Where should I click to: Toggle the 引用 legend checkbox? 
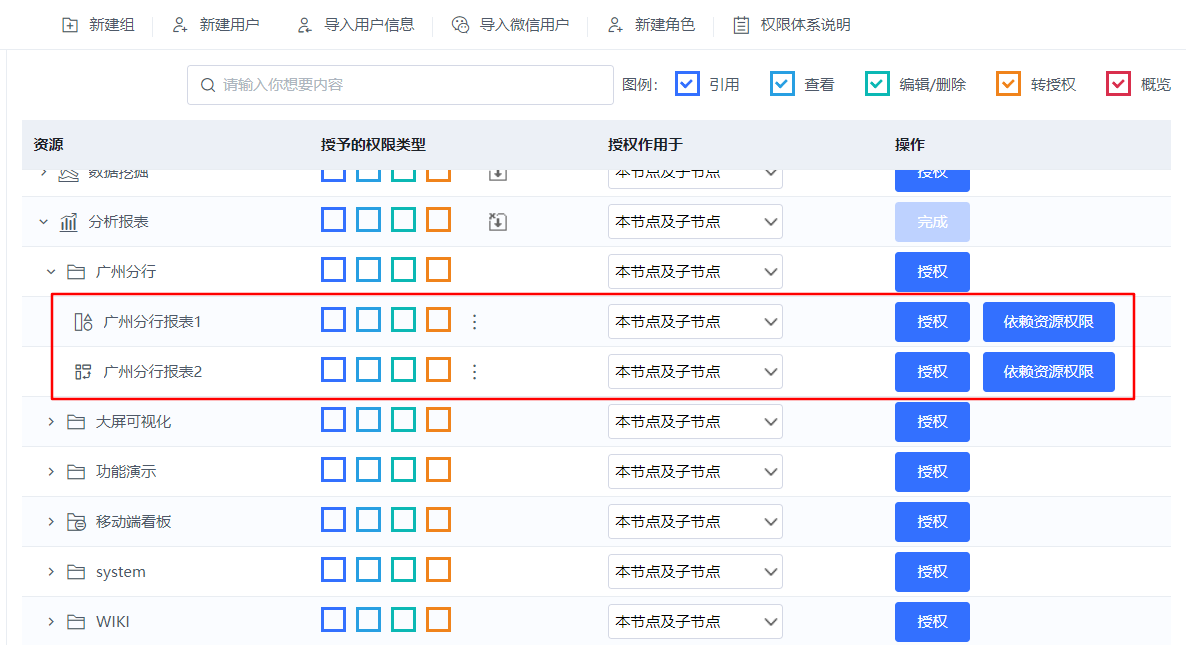point(687,84)
